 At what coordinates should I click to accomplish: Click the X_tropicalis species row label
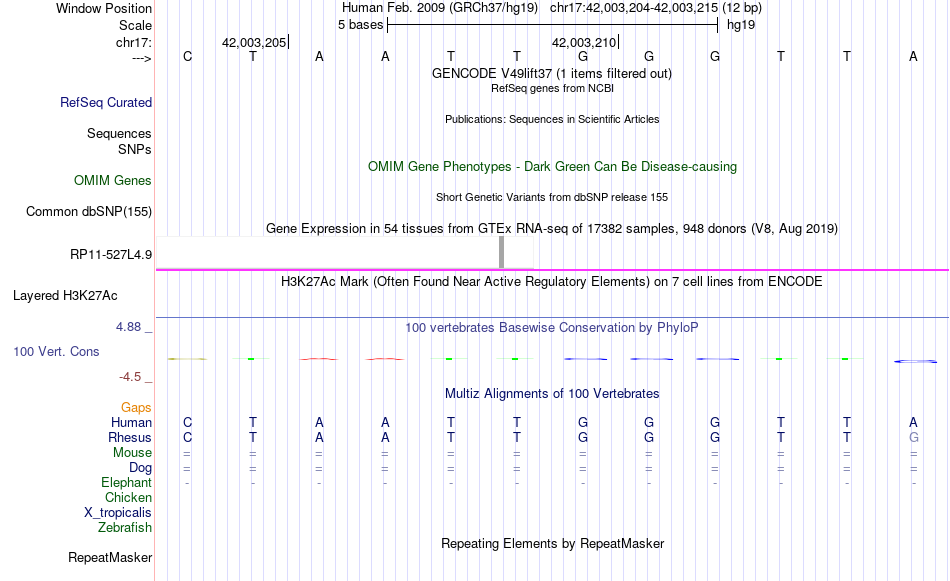coord(118,513)
